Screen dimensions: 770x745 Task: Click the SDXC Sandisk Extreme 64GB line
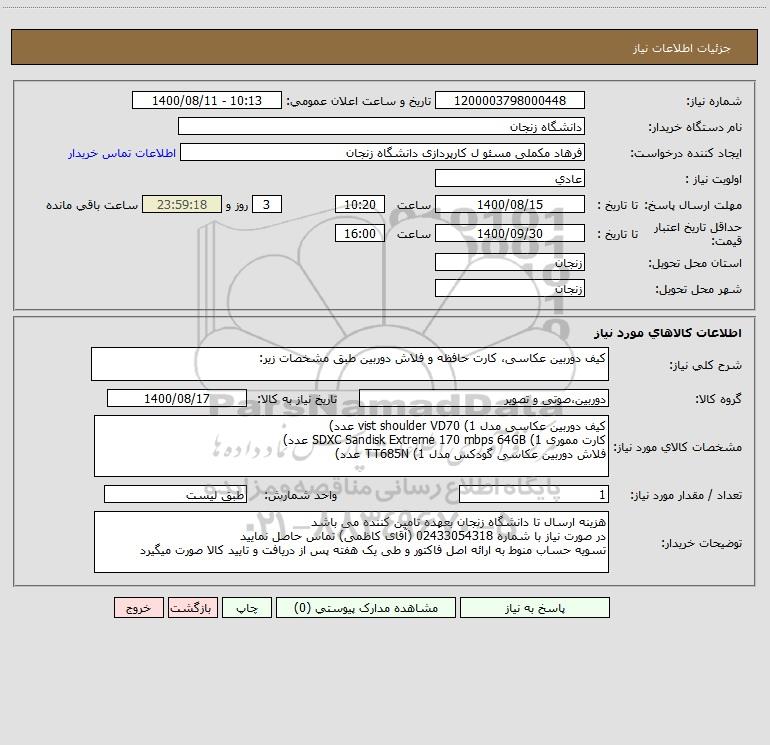pos(444,440)
